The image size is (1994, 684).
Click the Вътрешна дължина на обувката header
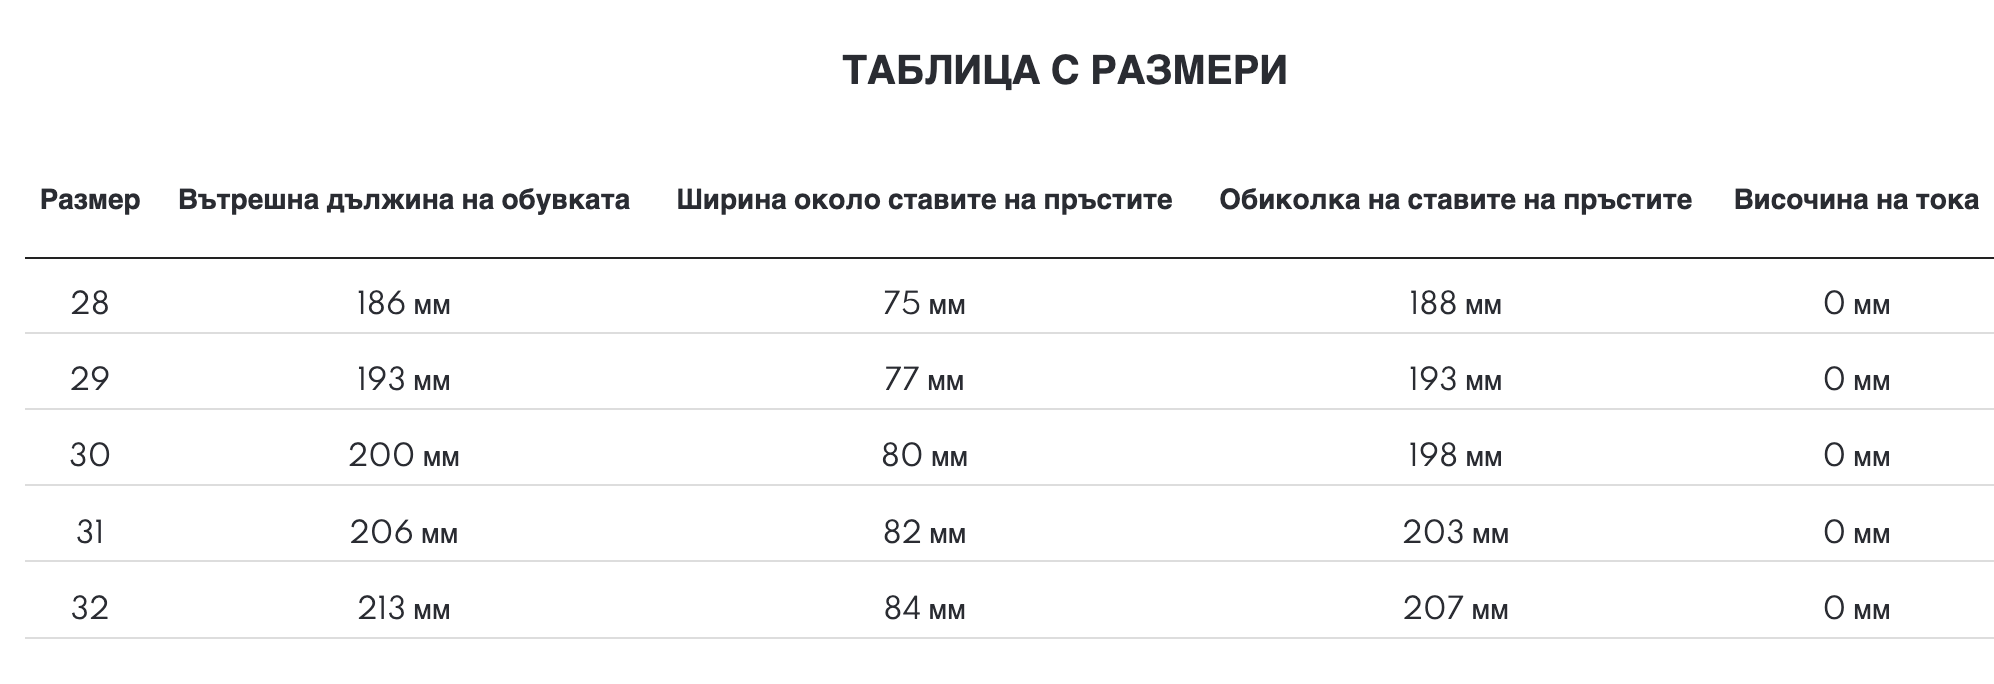(404, 200)
